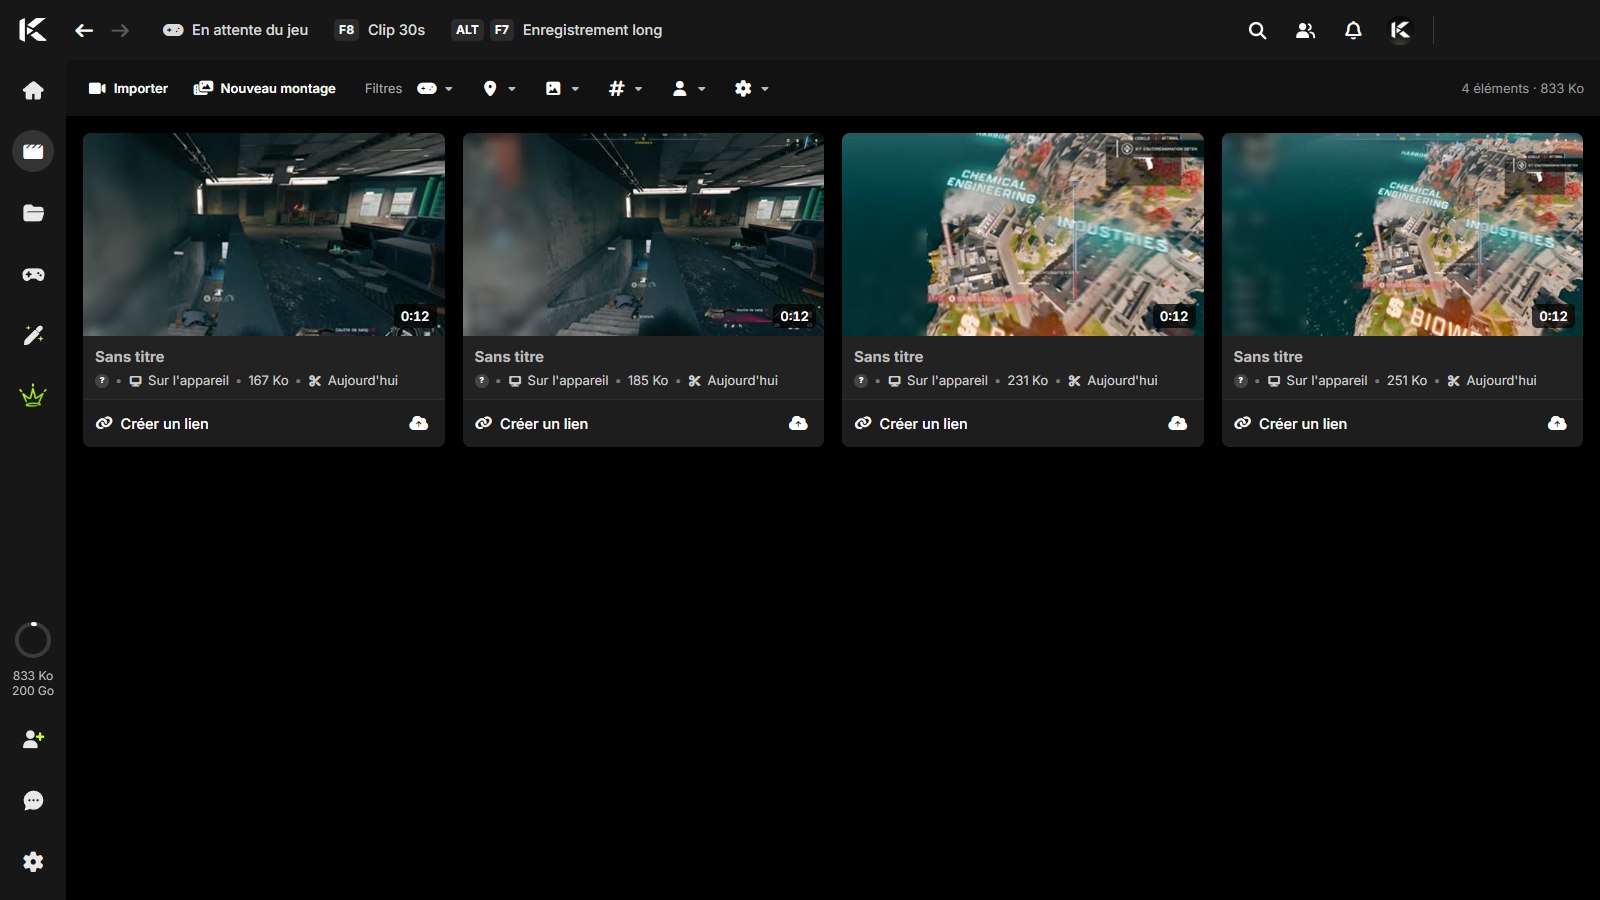Click the En attente du jeu status
Image resolution: width=1600 pixels, height=900 pixels.
click(x=235, y=30)
